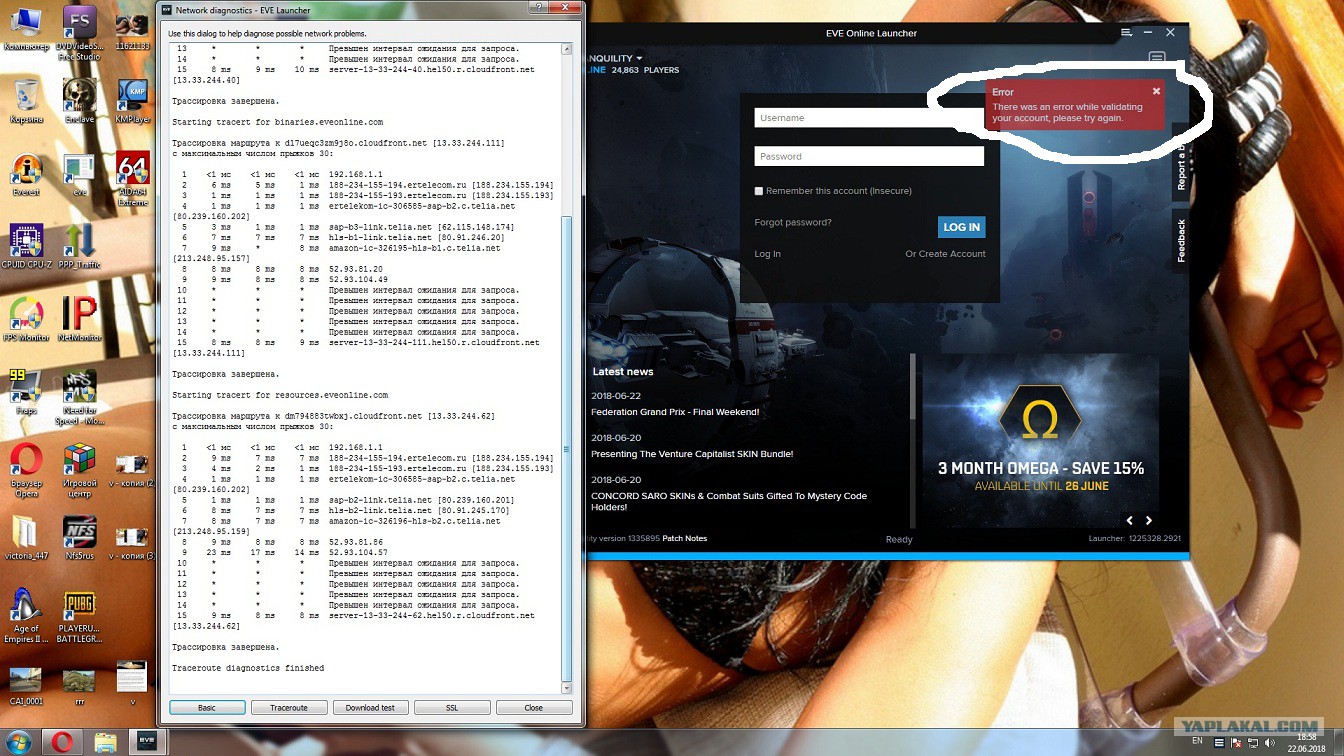
Task: Open the PPP_Traffic desktop shortcut
Action: [x=79, y=247]
